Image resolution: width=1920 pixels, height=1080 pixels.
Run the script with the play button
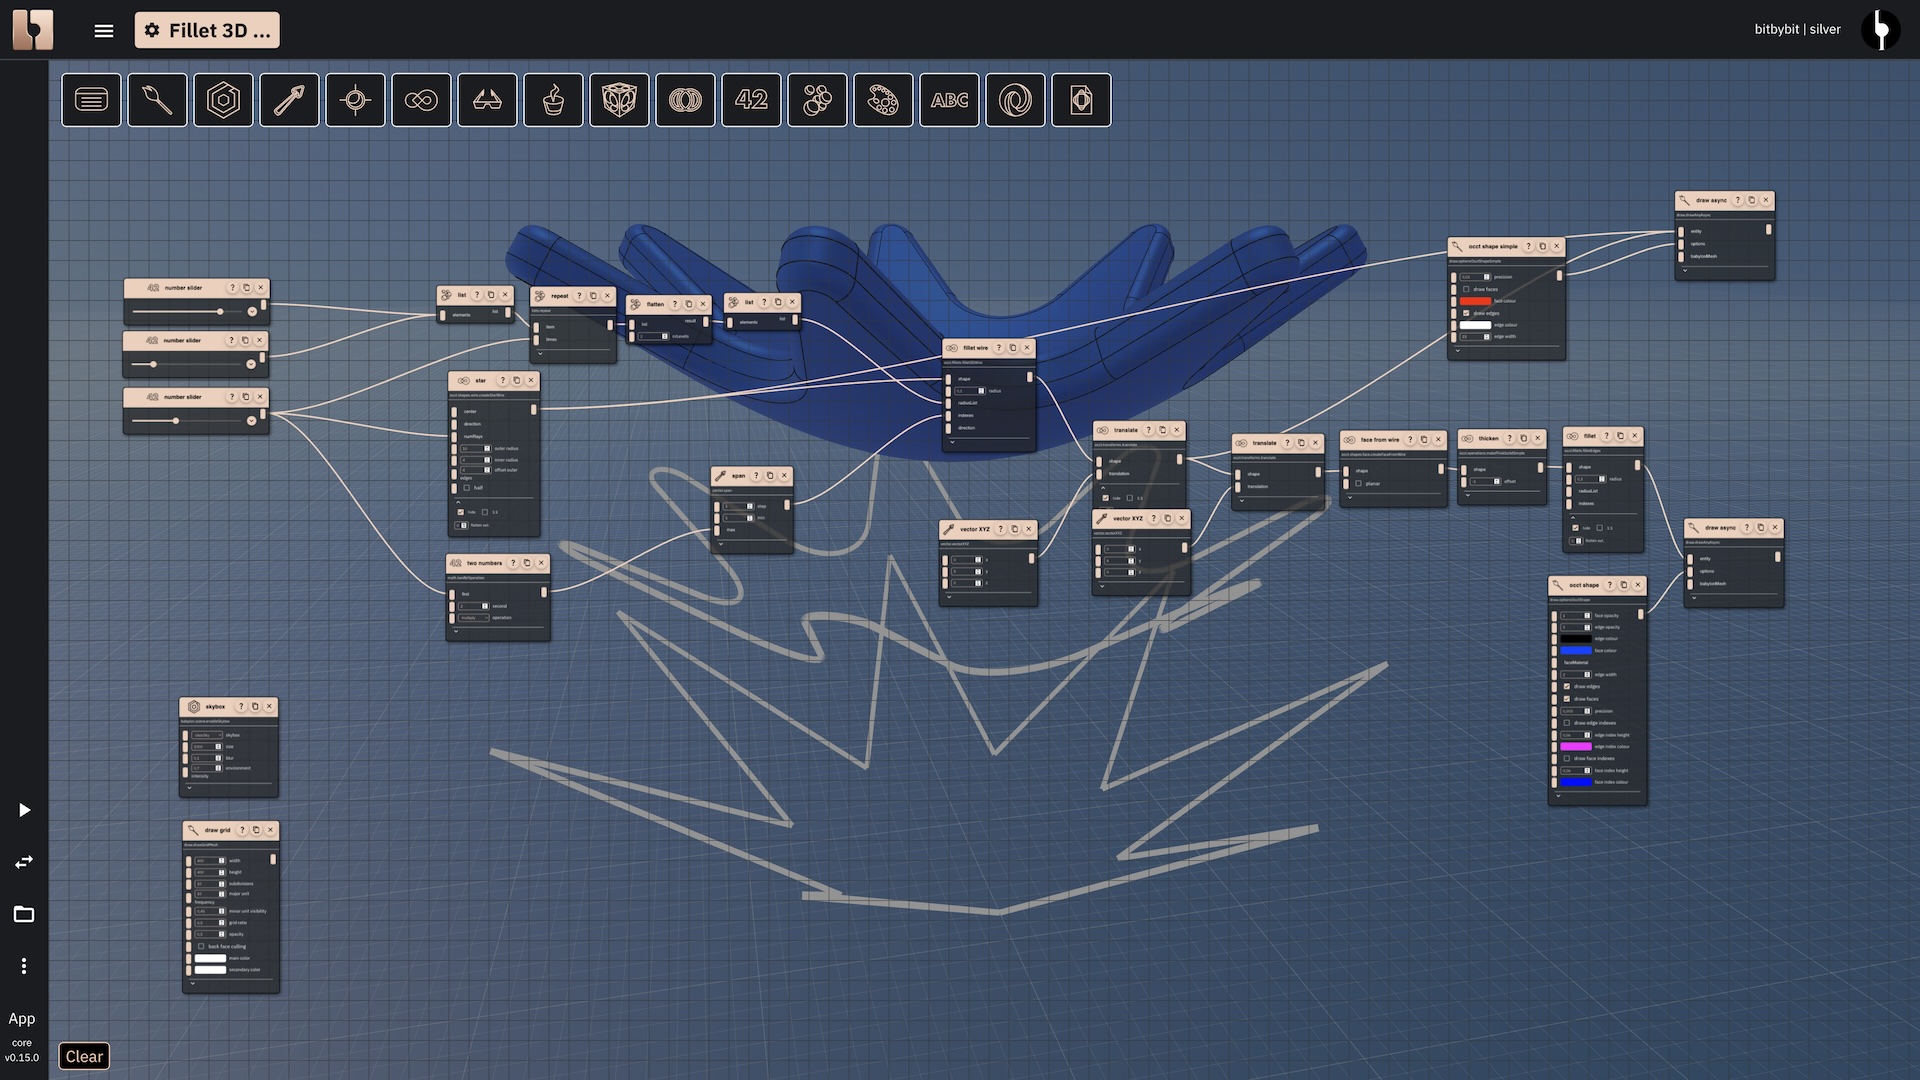click(x=24, y=810)
